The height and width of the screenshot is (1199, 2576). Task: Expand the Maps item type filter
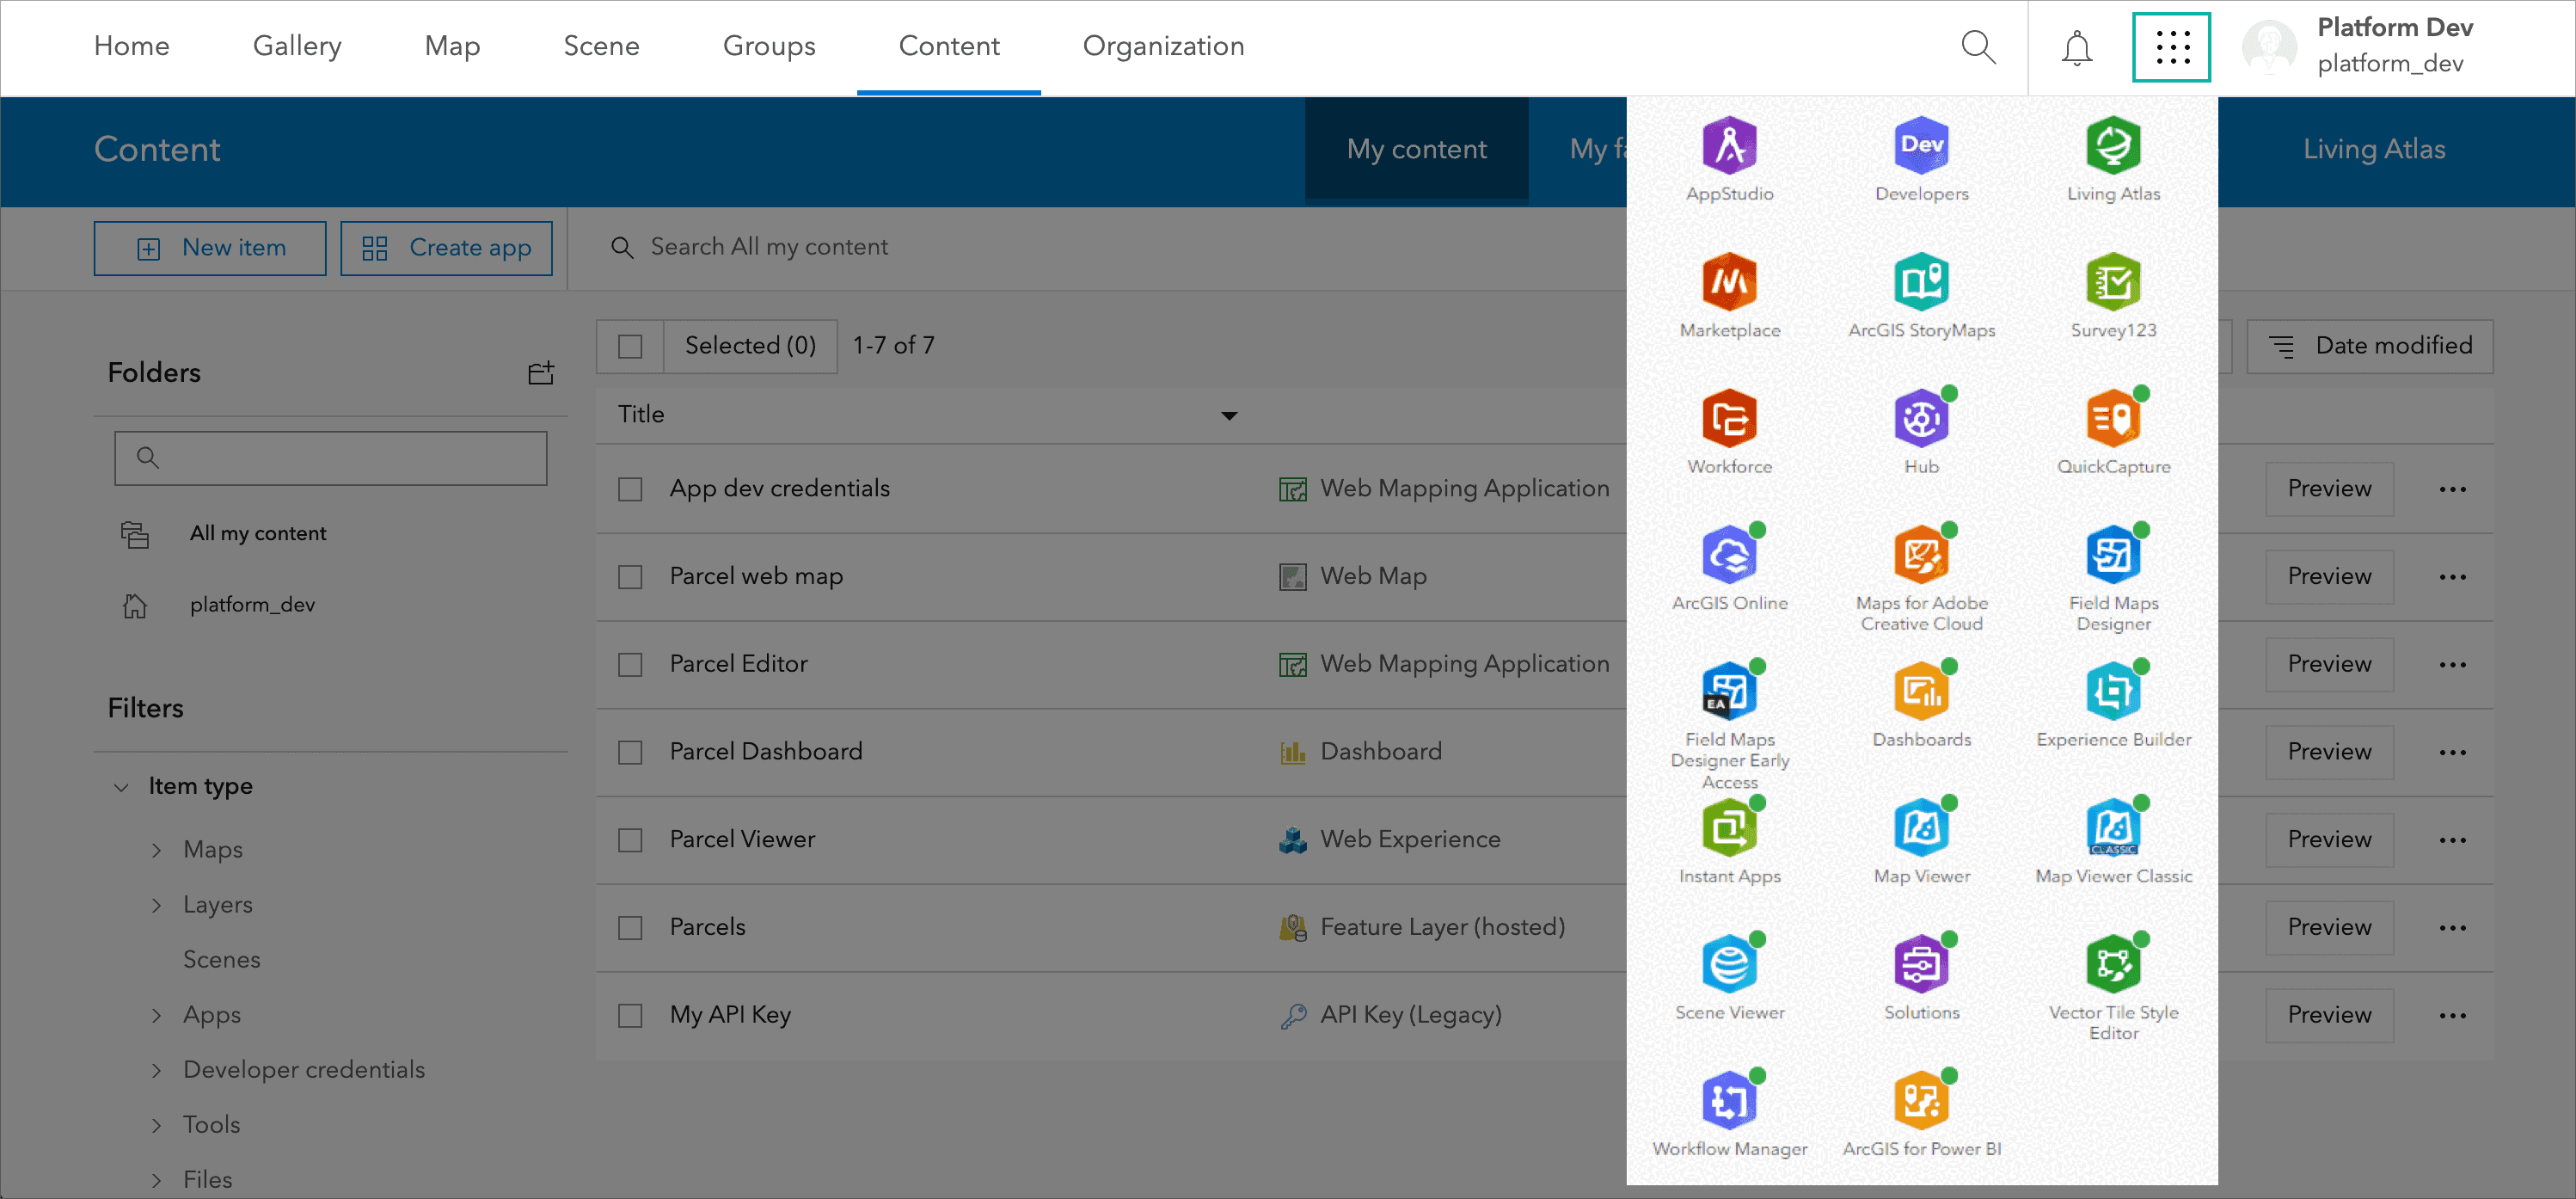[x=157, y=849]
